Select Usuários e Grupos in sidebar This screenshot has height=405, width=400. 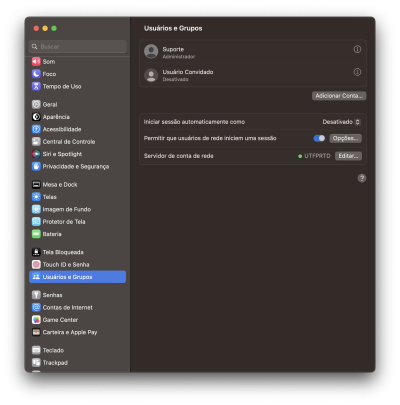[x=77, y=277]
